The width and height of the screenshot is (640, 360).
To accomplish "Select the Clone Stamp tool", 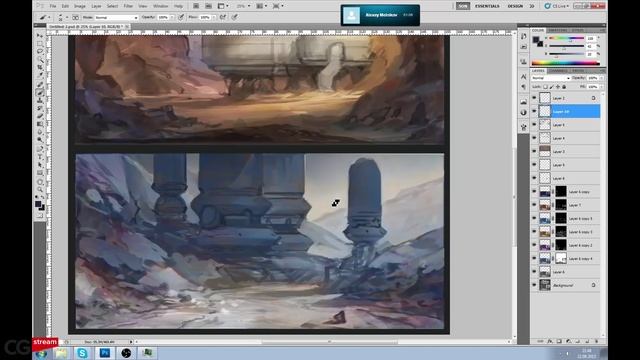I will tap(40, 100).
